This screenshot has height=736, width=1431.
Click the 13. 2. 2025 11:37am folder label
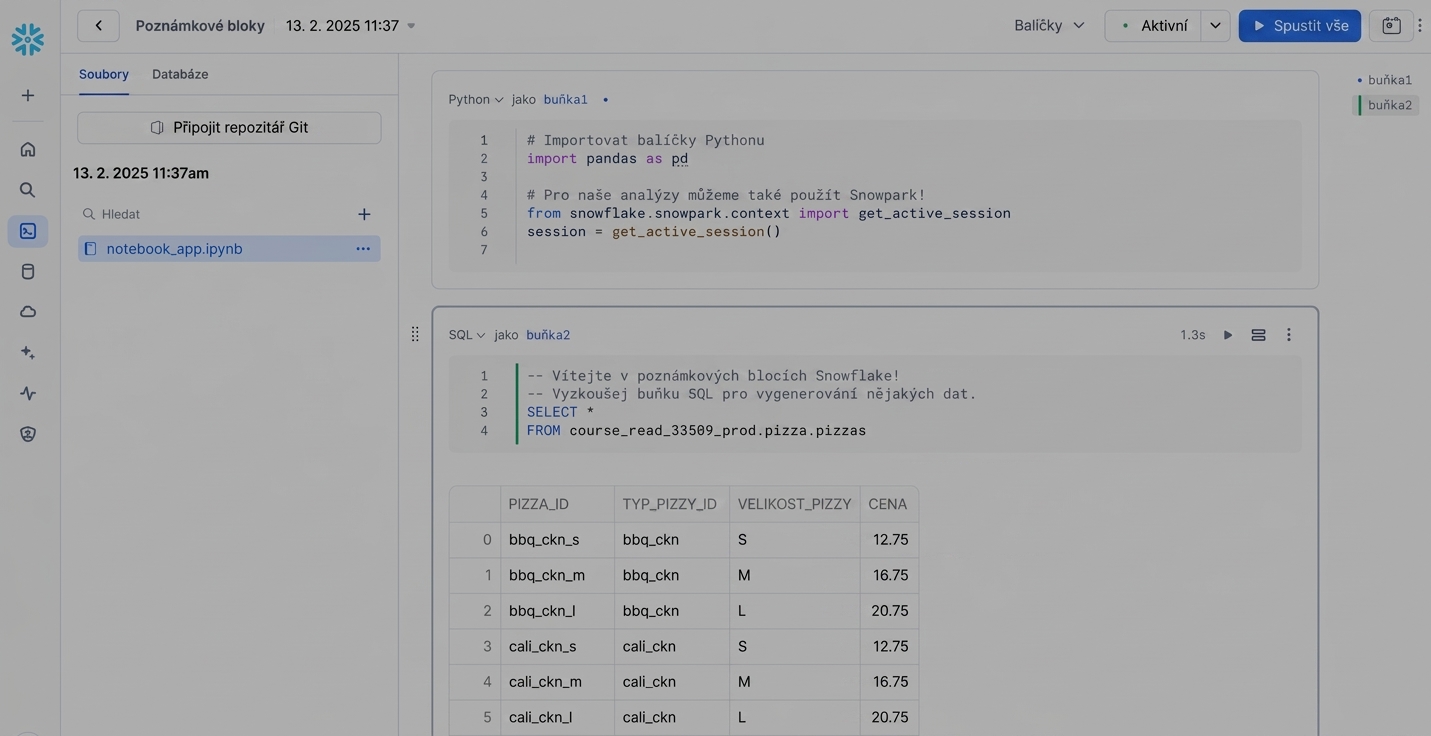coord(141,173)
